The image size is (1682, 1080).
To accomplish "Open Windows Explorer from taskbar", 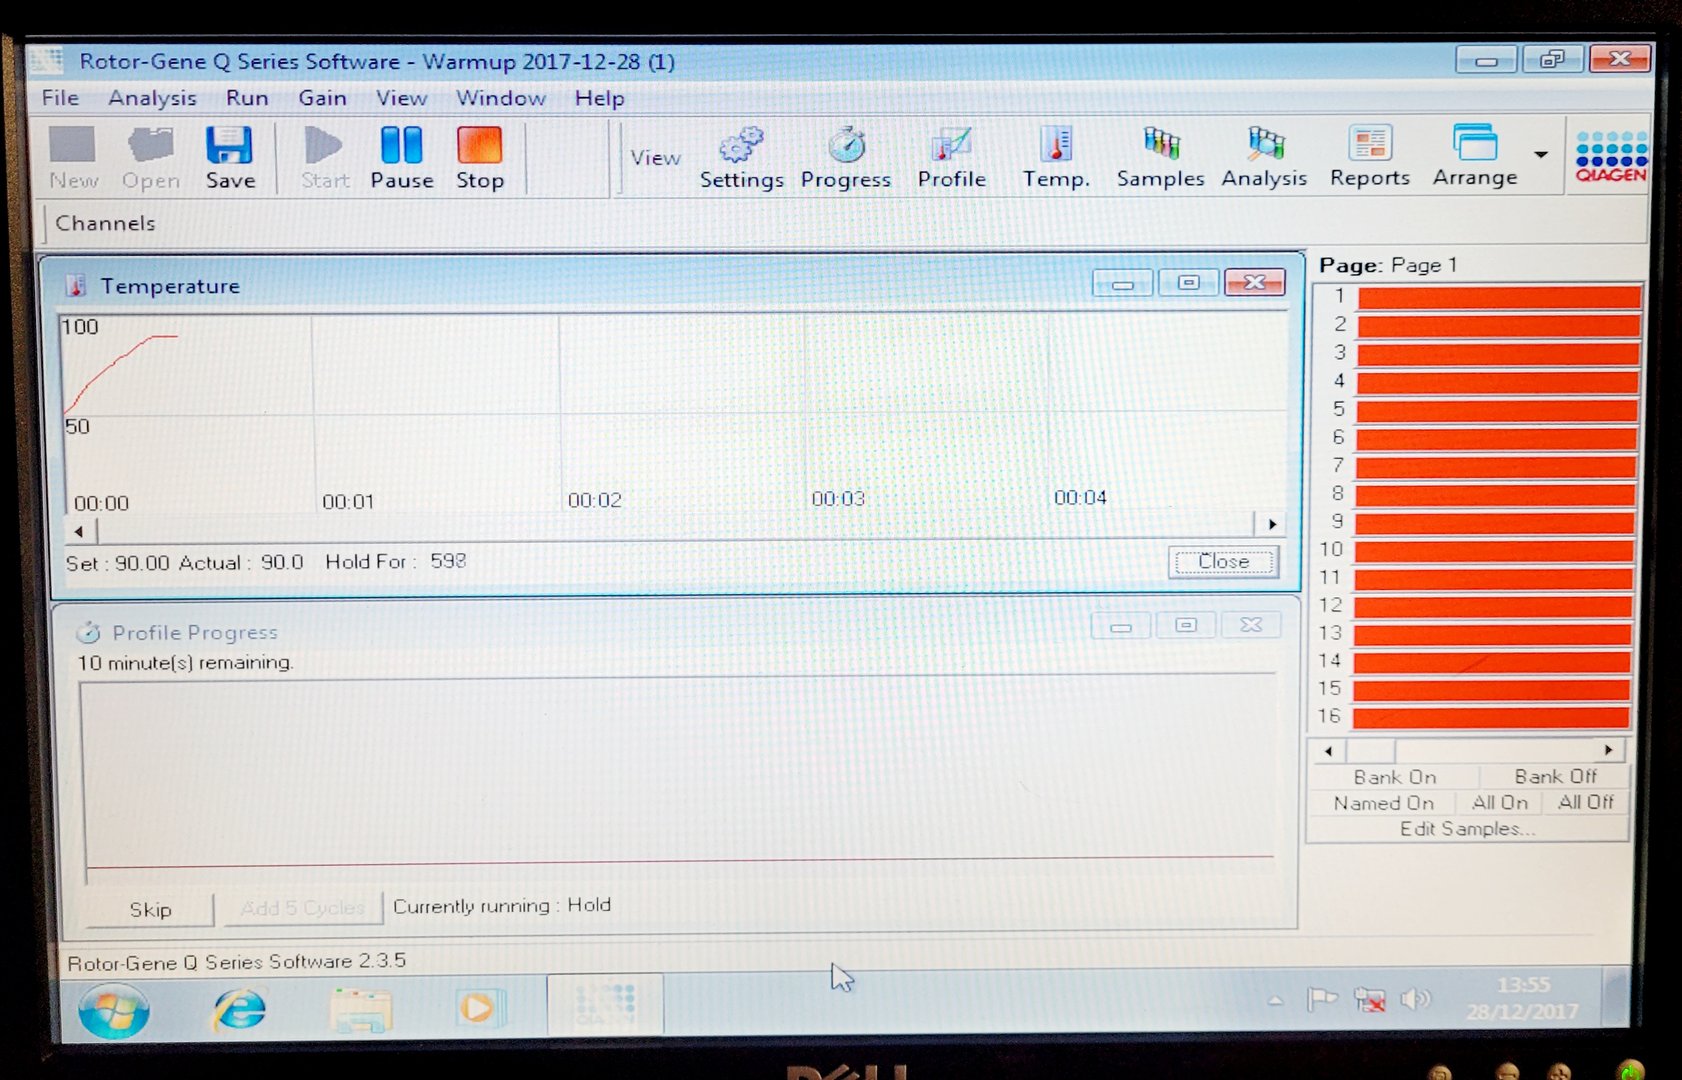I will 360,1009.
